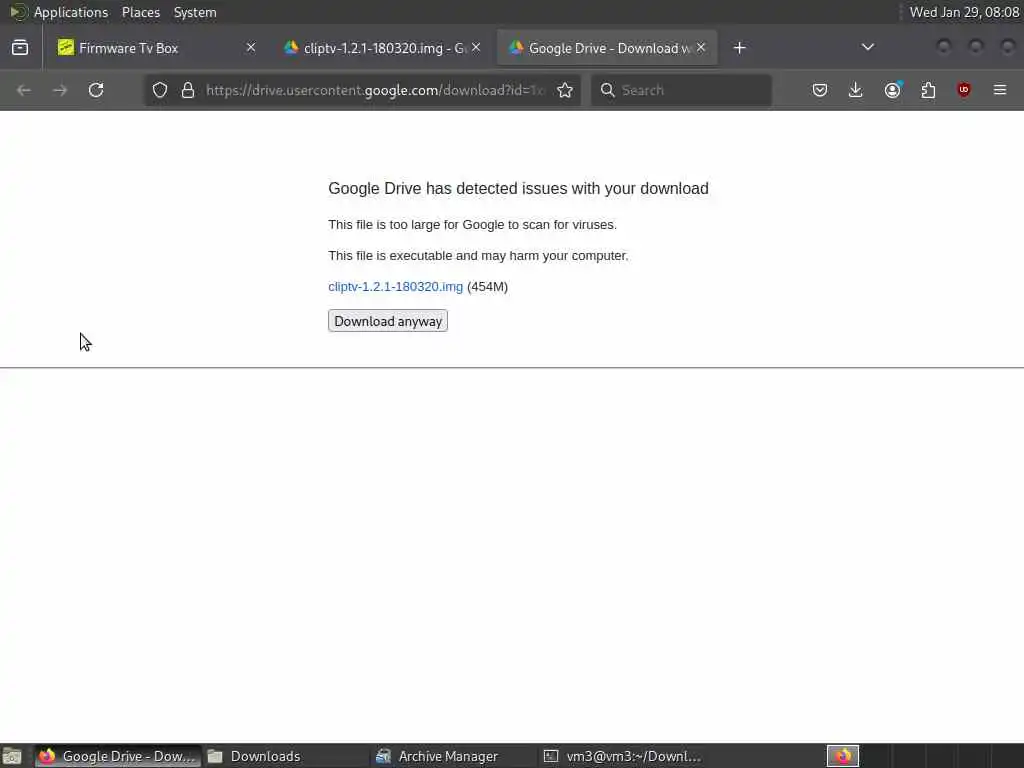Focus the Search input box
1024x768 pixels.
[681, 90]
